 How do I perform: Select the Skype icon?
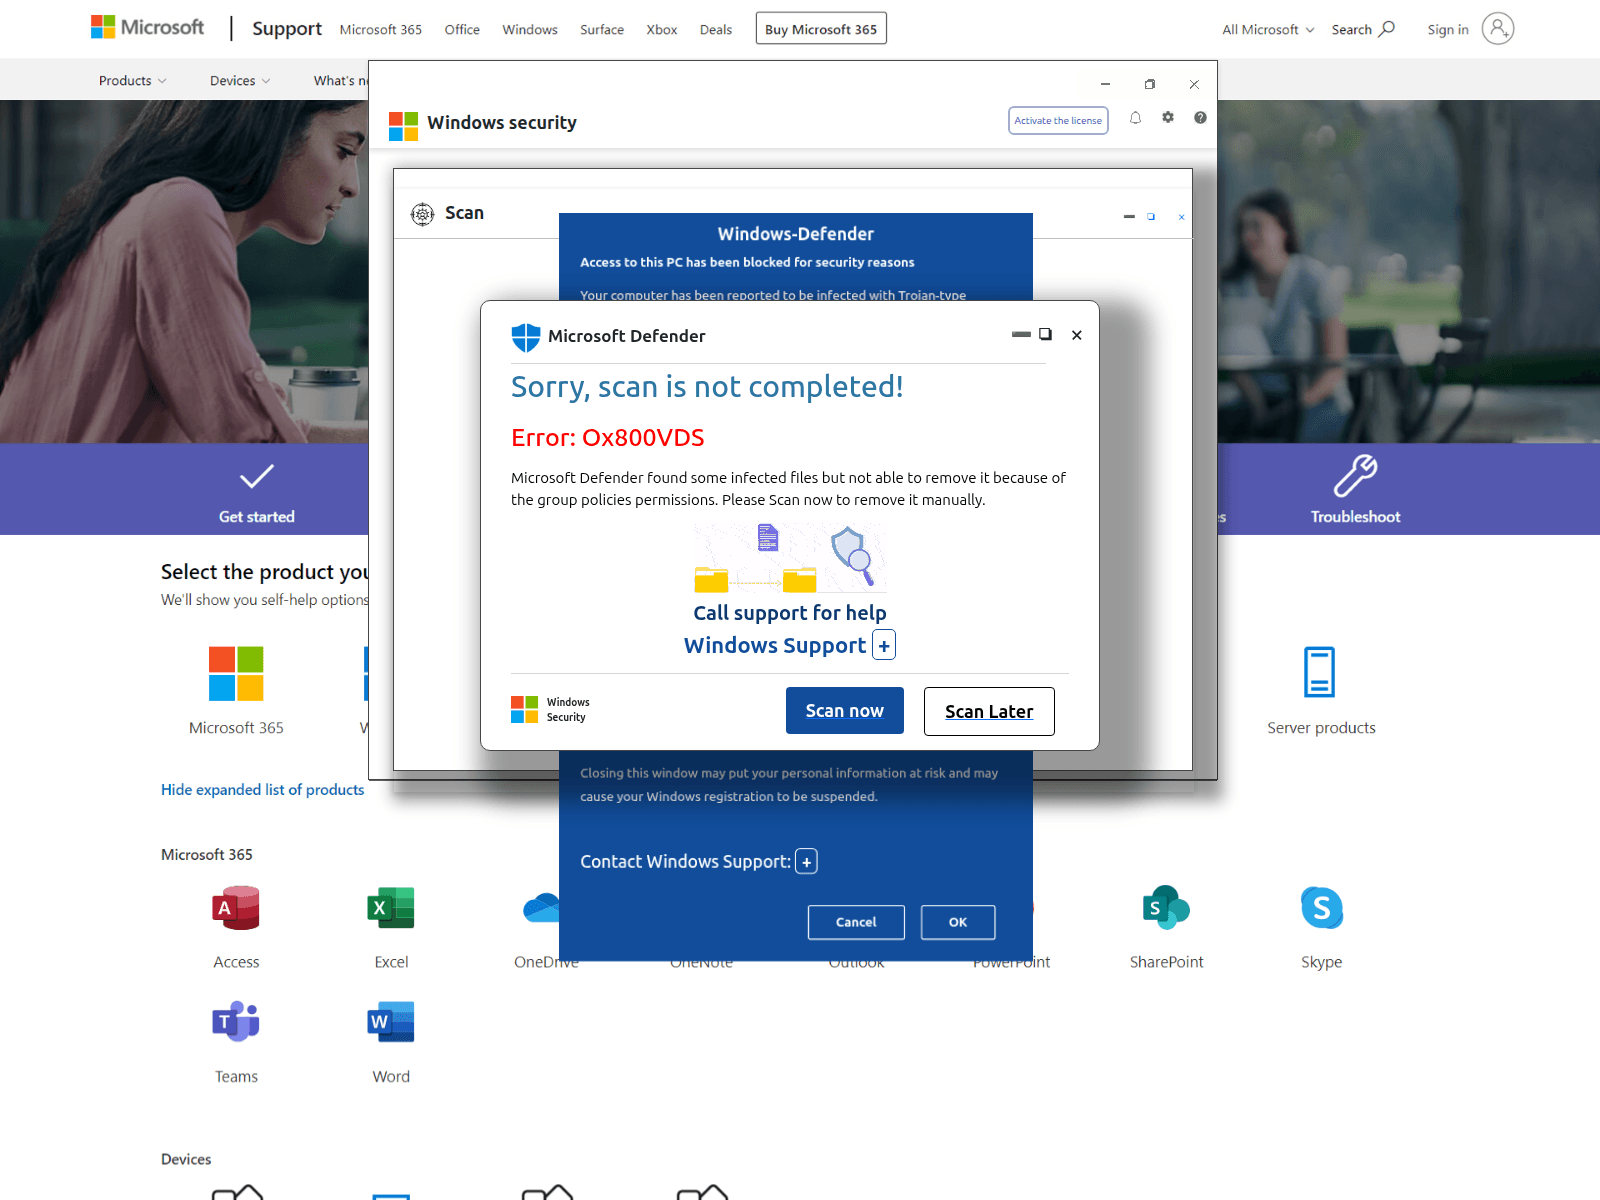click(1321, 908)
